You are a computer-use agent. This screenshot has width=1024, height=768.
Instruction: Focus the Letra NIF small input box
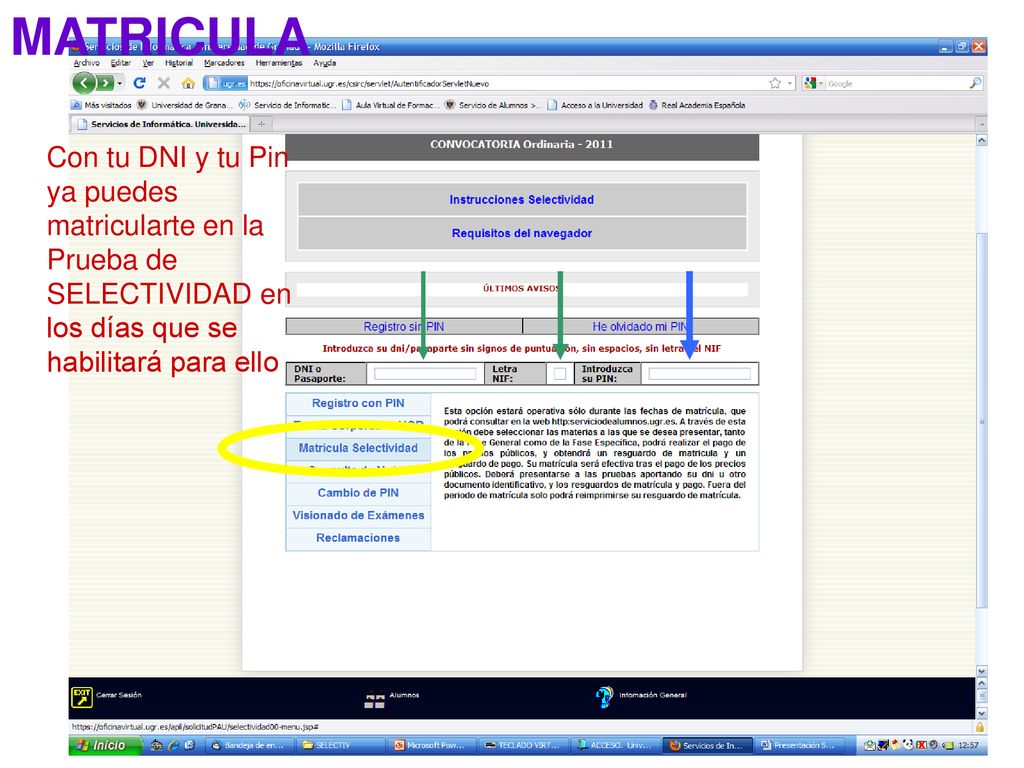[x=560, y=374]
